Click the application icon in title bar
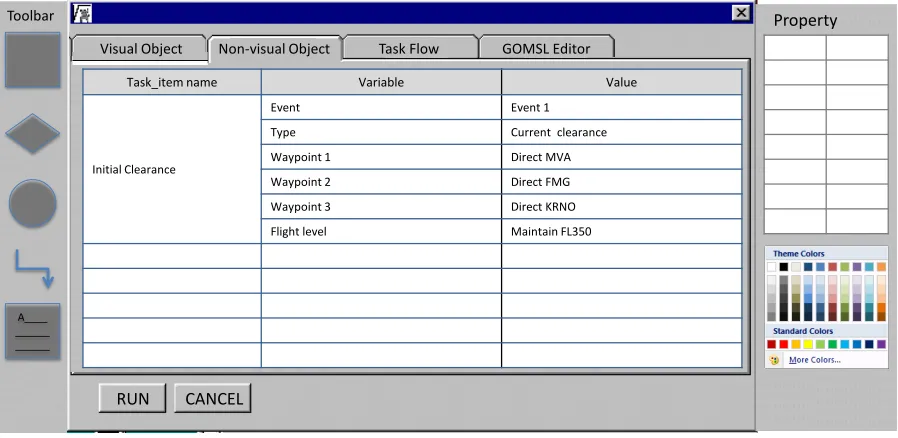898x438 pixels. pos(83,13)
